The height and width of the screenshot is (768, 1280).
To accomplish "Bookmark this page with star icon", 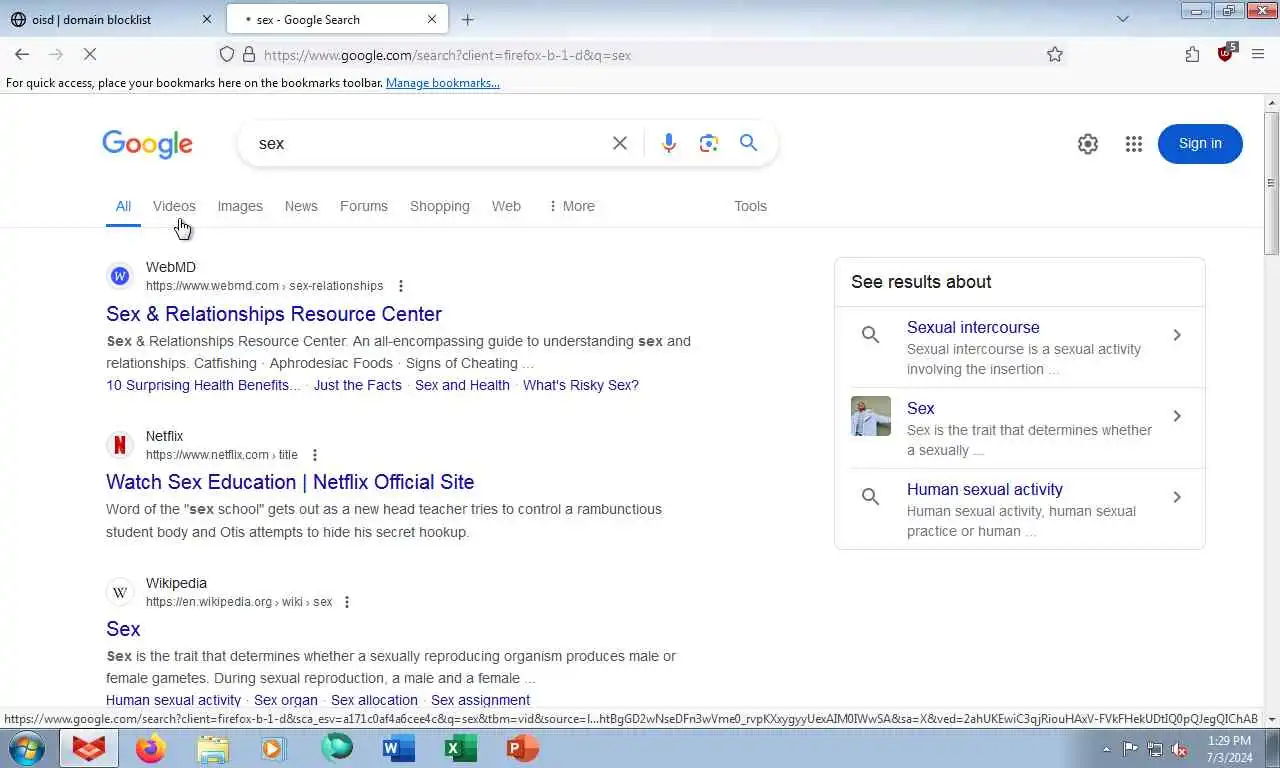I will click(1055, 55).
